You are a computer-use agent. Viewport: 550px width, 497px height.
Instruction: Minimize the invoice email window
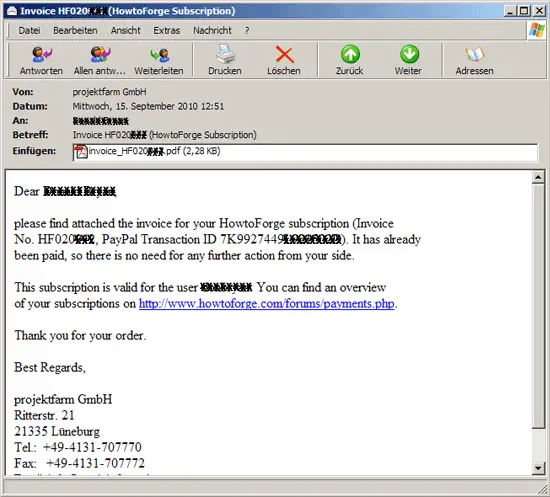click(x=510, y=11)
